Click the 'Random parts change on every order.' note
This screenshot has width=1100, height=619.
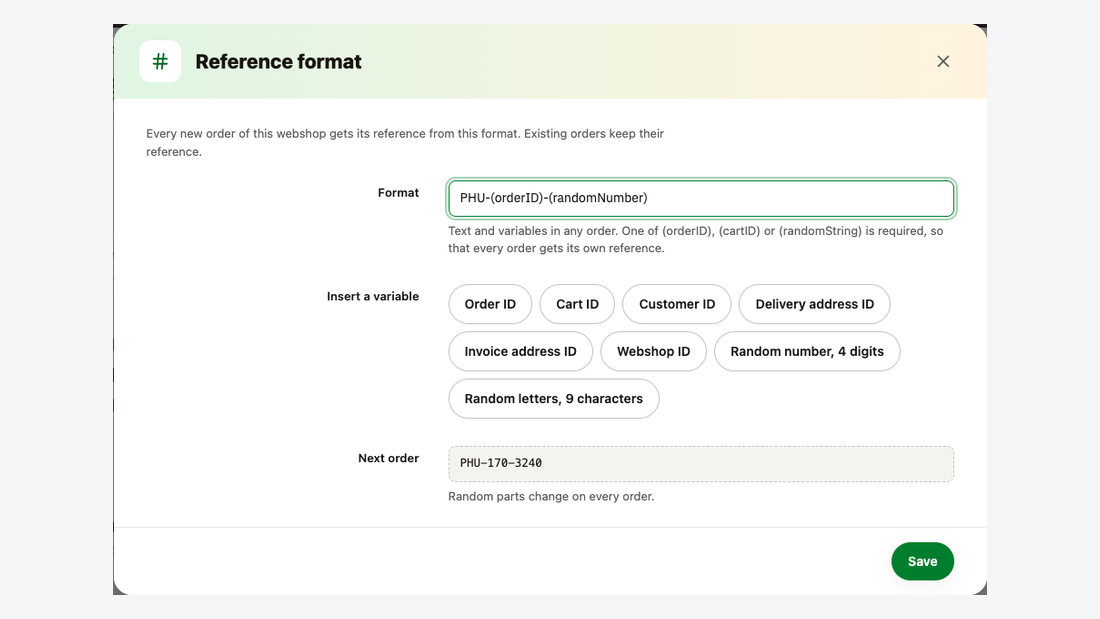551,496
